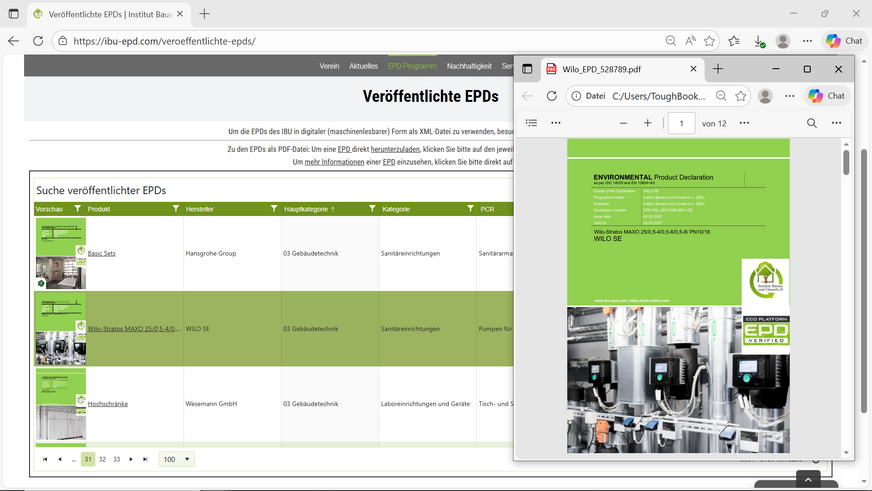Image resolution: width=872 pixels, height=491 pixels.
Task: Open new tab in main browser window
Action: [x=204, y=14]
